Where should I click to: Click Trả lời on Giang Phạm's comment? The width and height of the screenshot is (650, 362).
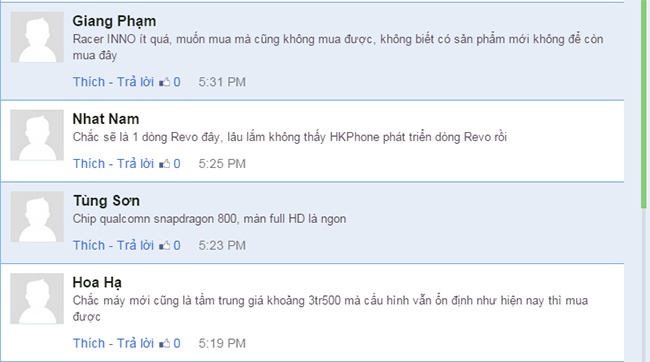click(135, 82)
